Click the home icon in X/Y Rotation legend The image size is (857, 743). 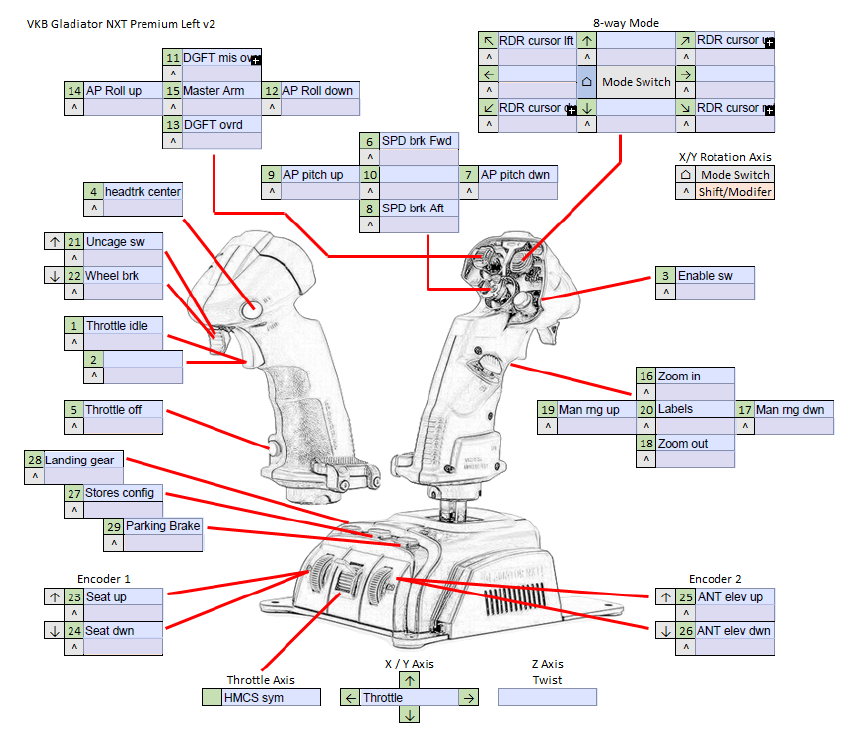(686, 175)
